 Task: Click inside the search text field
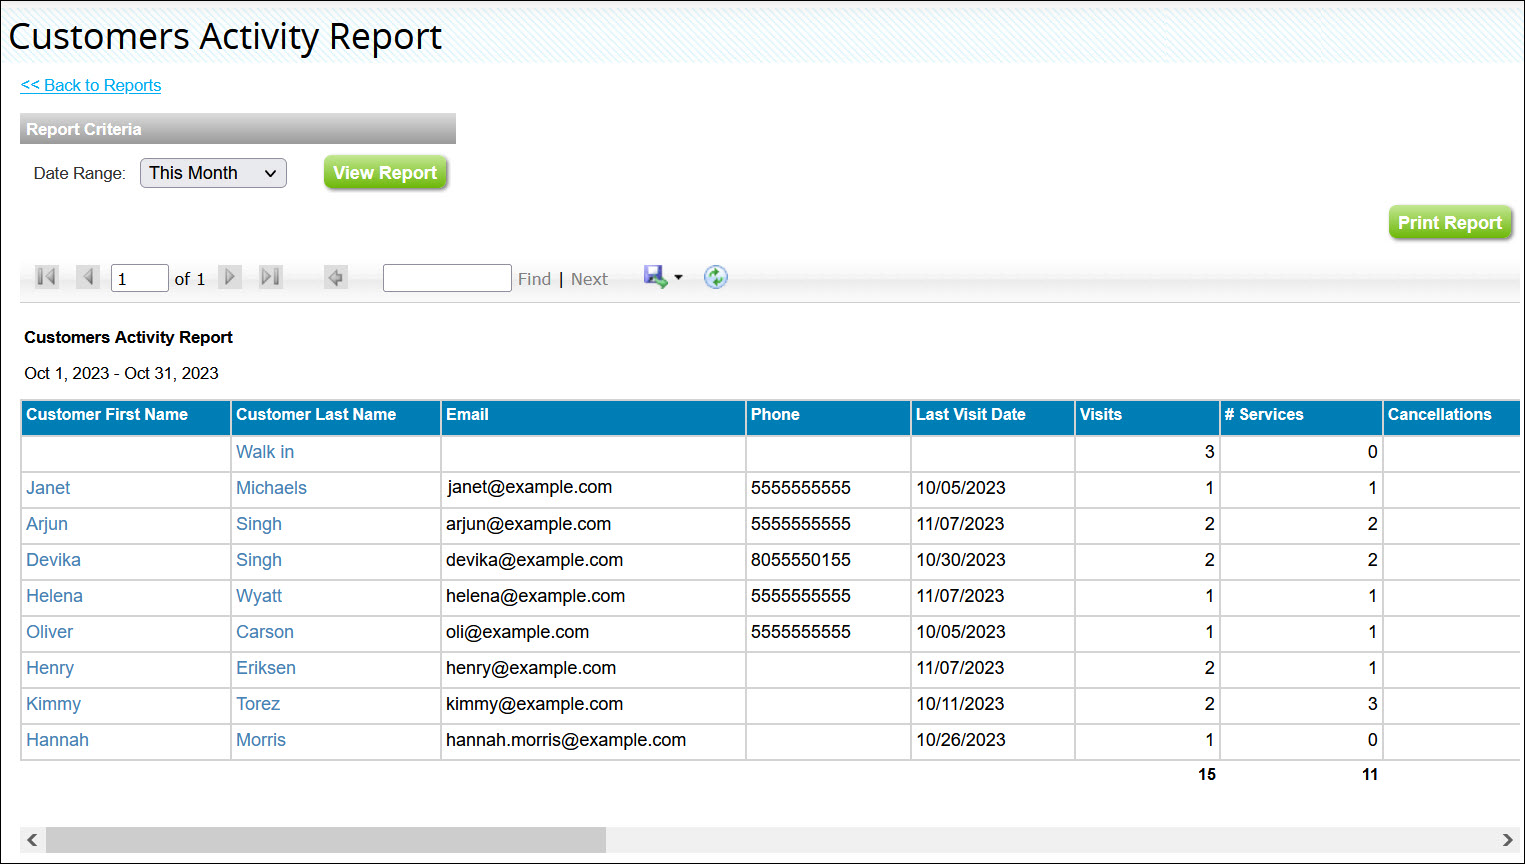[x=446, y=277]
